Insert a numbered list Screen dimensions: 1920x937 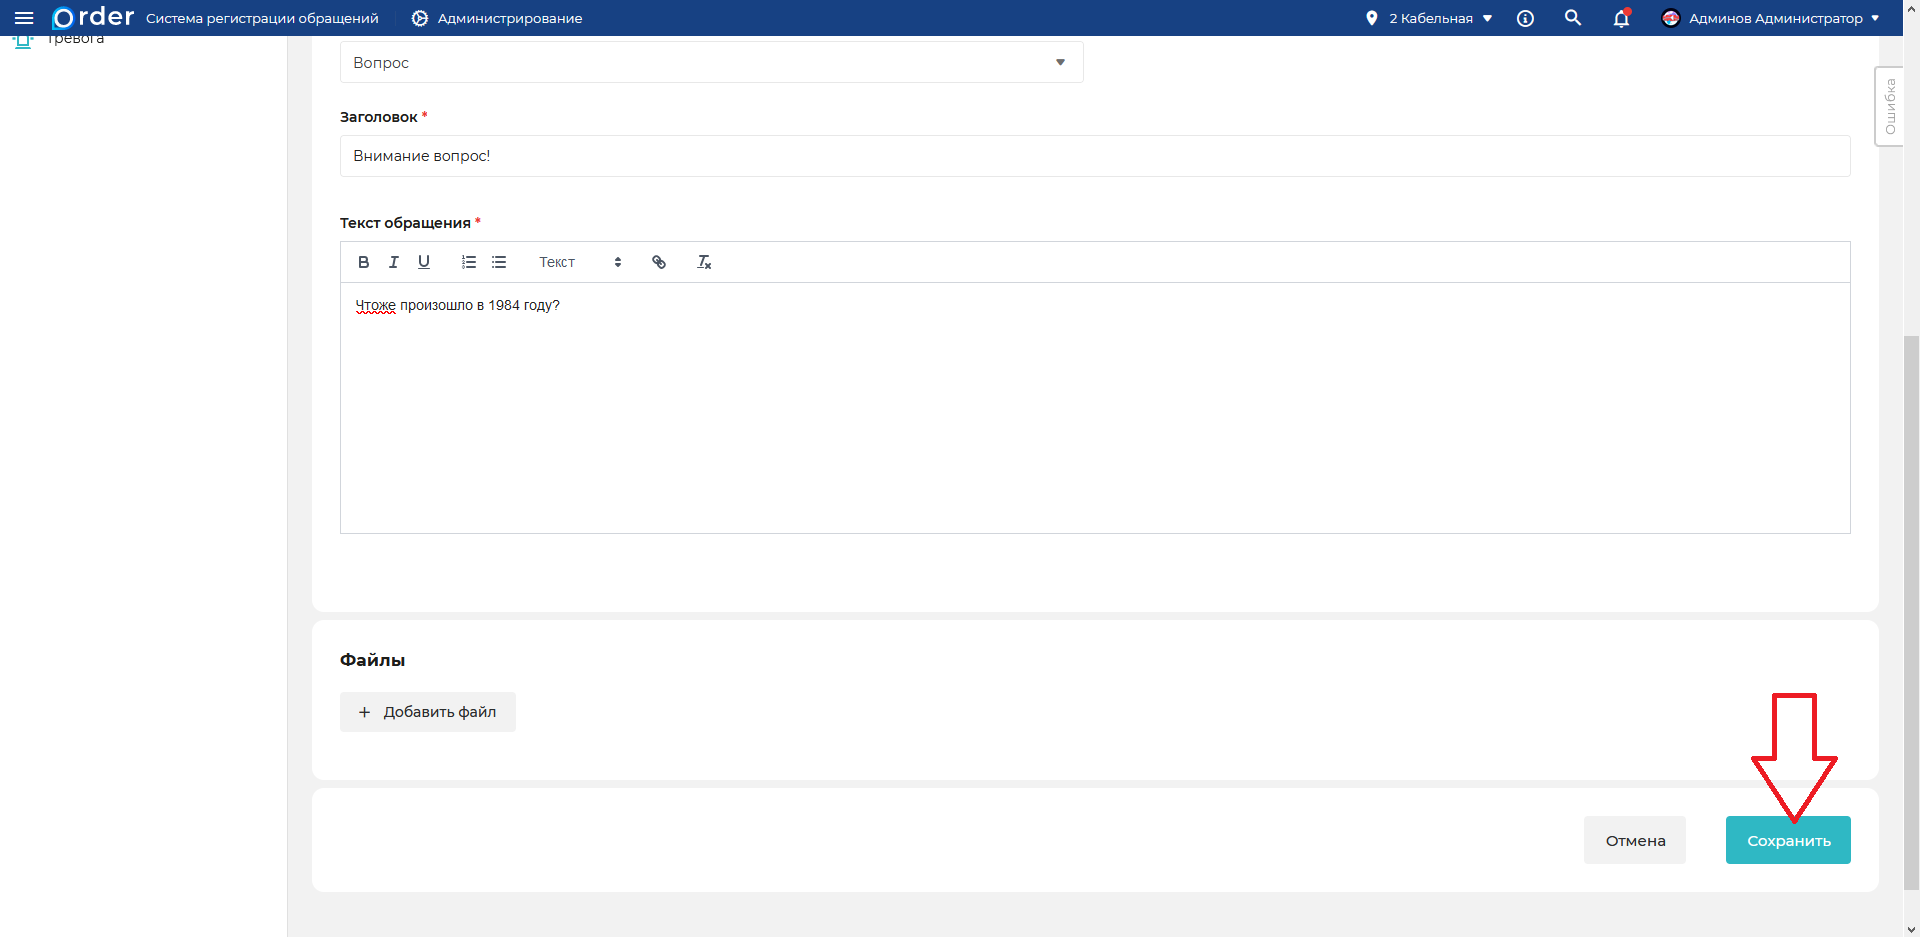(x=468, y=262)
